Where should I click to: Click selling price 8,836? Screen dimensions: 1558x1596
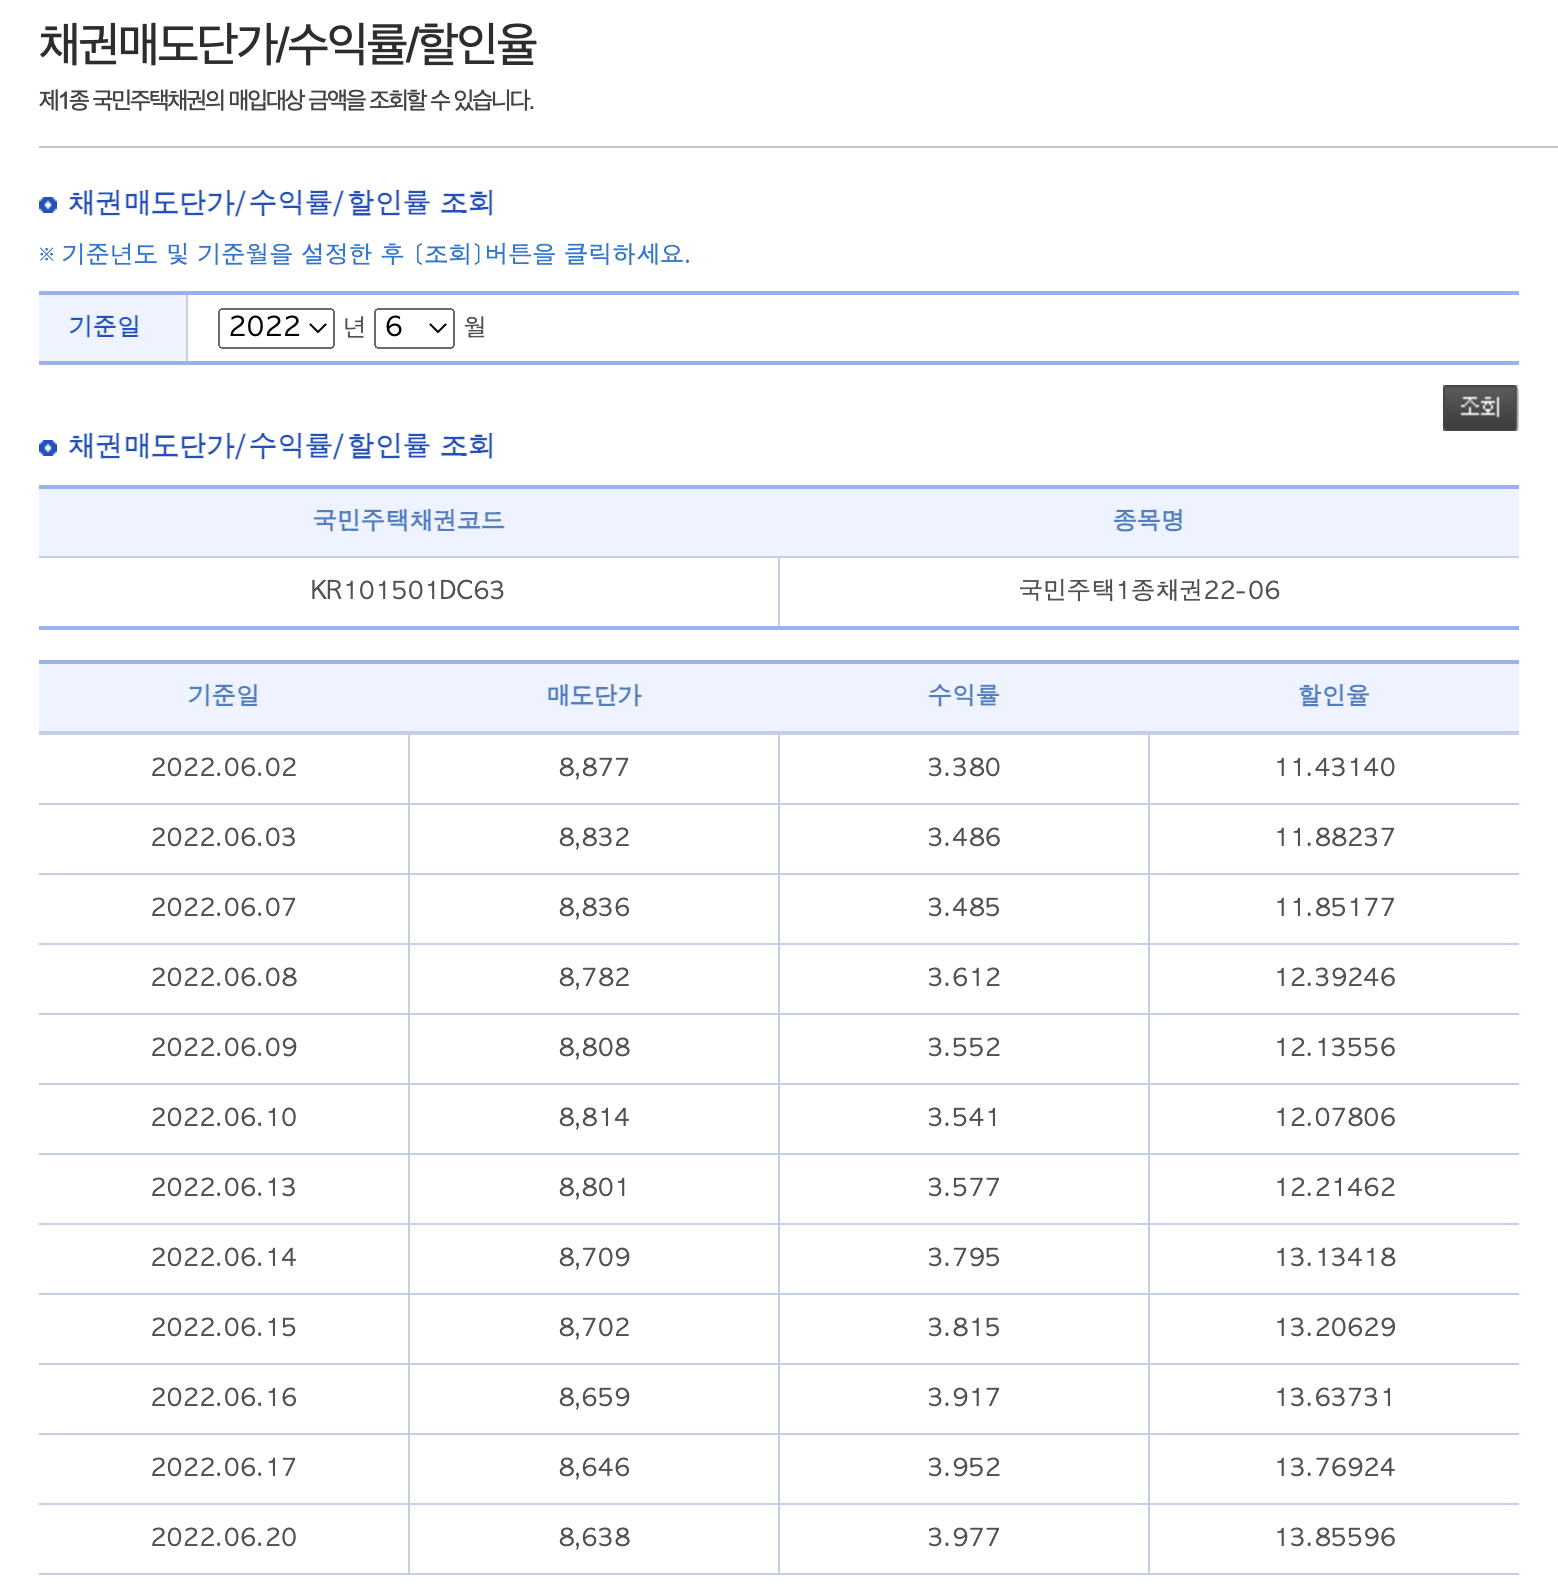tap(594, 908)
